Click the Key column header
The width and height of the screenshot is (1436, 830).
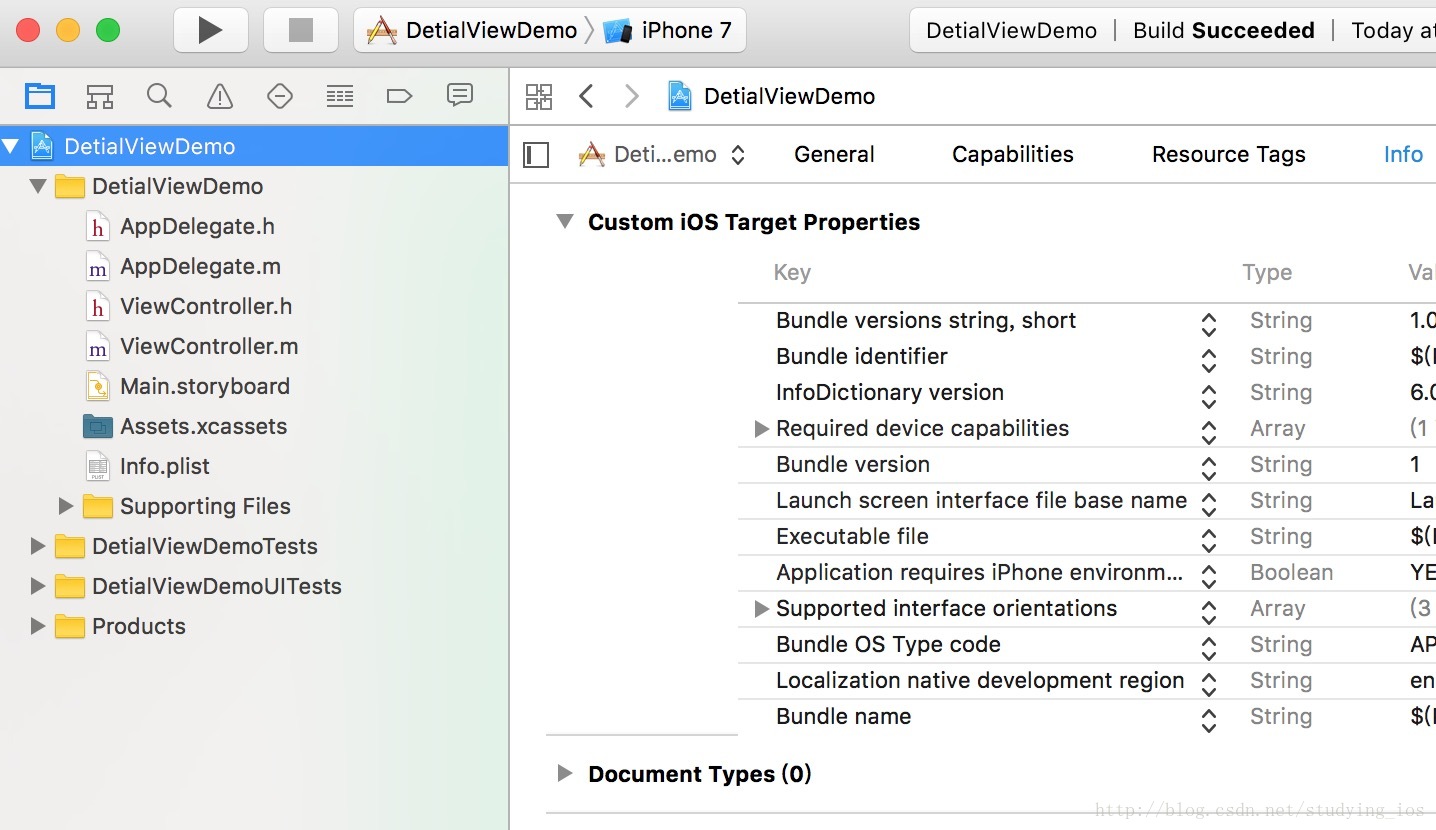point(792,273)
